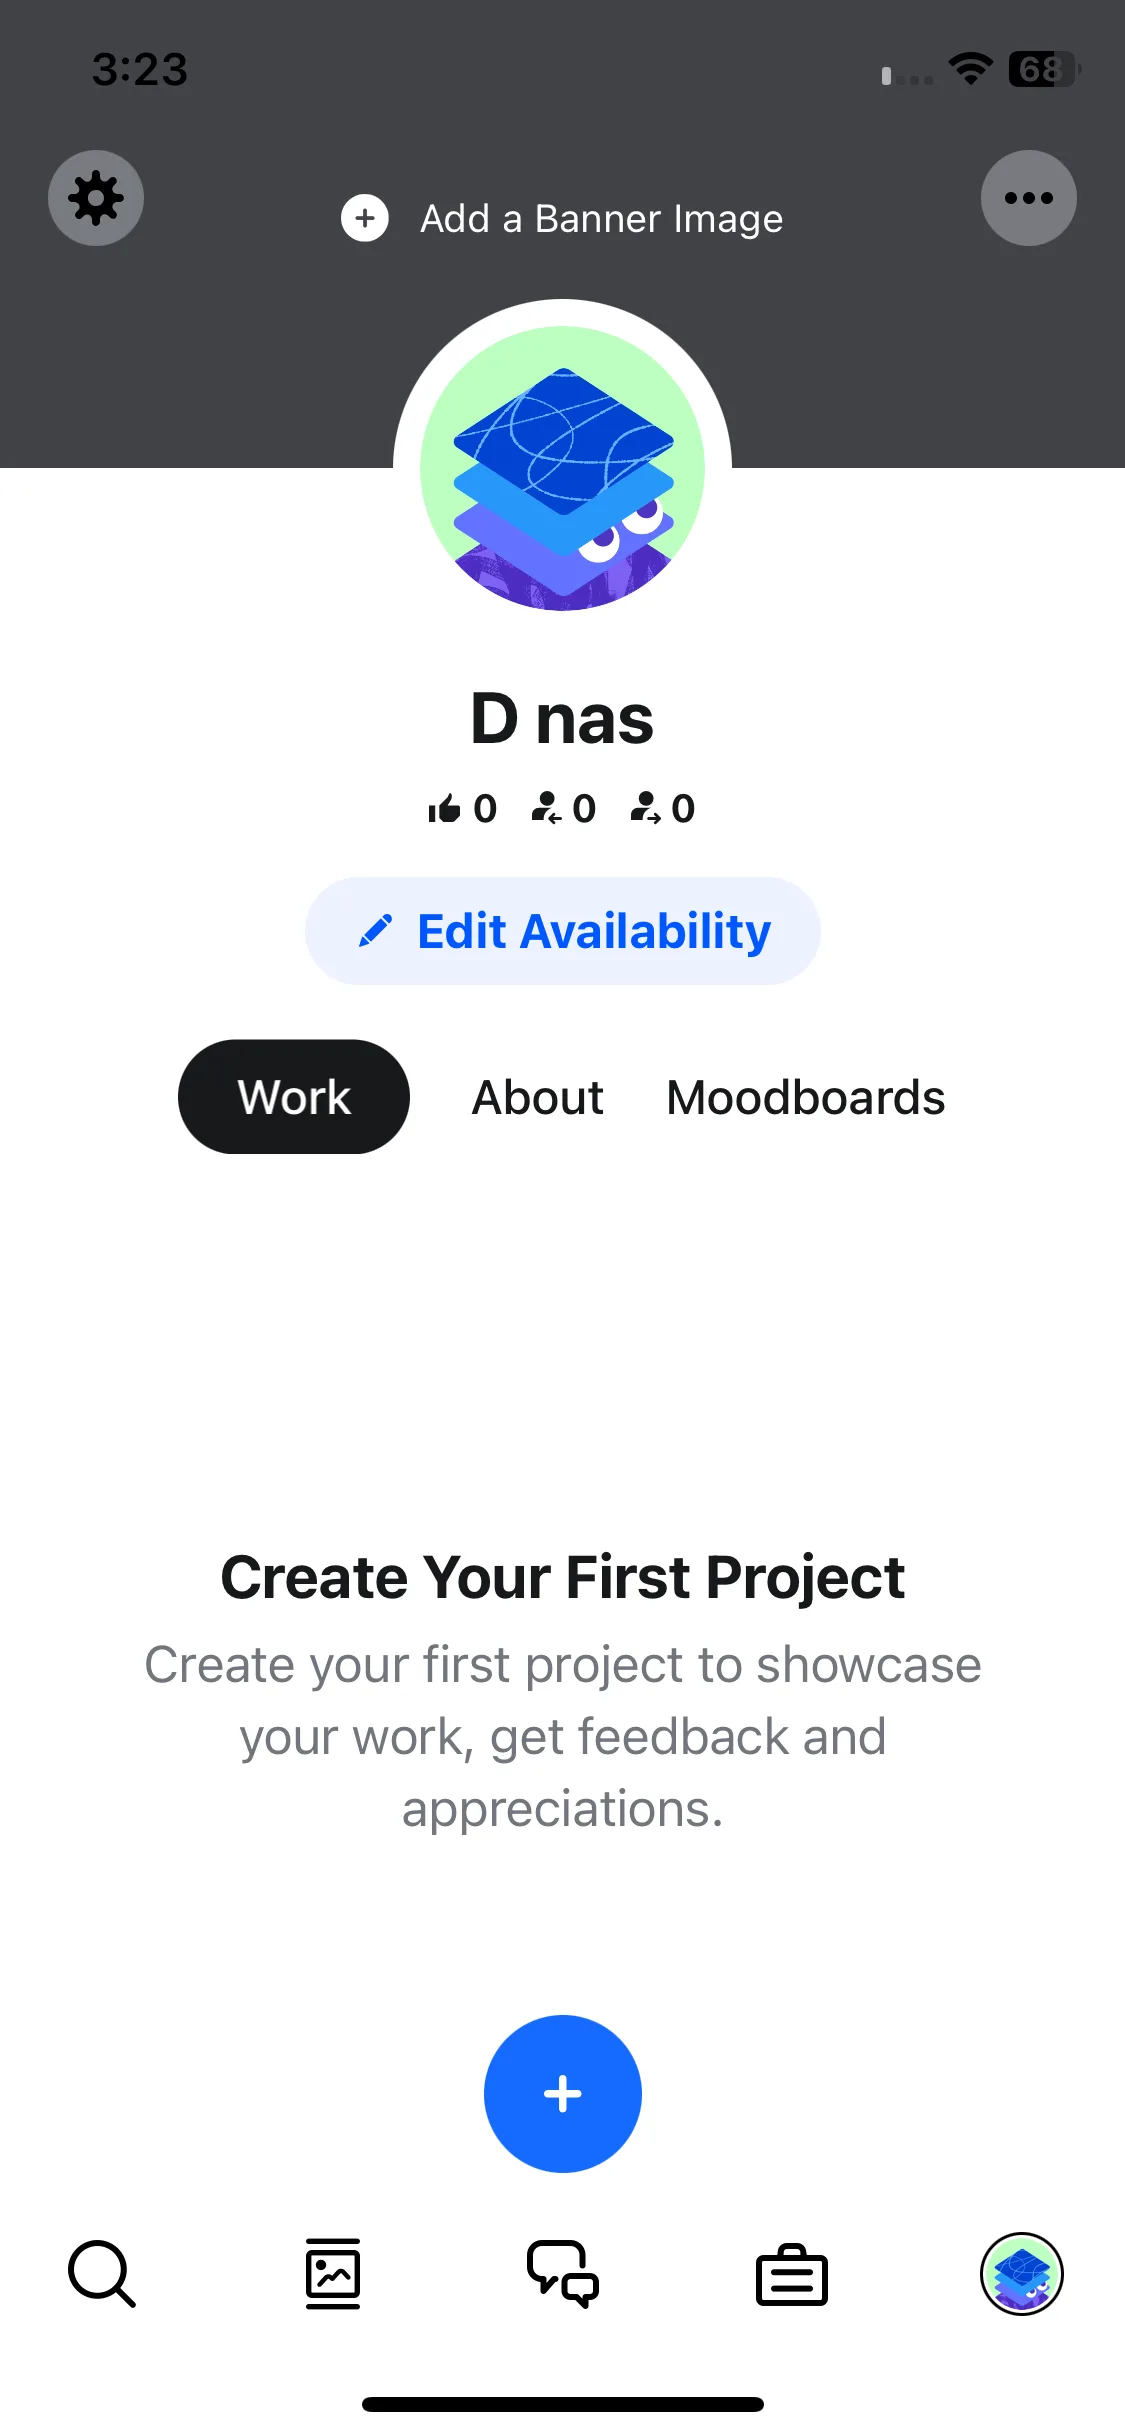This screenshot has width=1125, height=2436.
Task: Tap the large profile avatar picture
Action: tap(563, 468)
